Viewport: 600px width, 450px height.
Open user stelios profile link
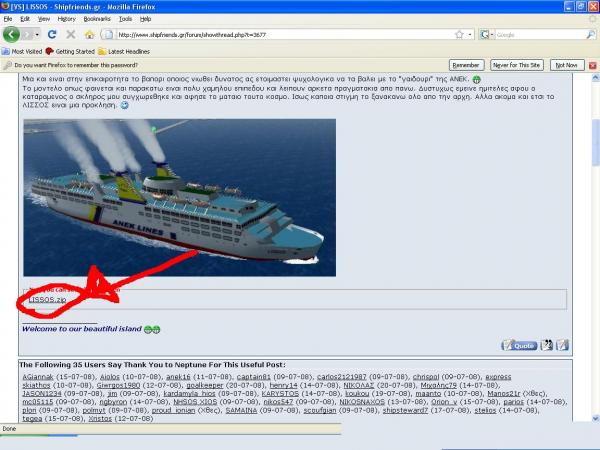click(x=485, y=410)
